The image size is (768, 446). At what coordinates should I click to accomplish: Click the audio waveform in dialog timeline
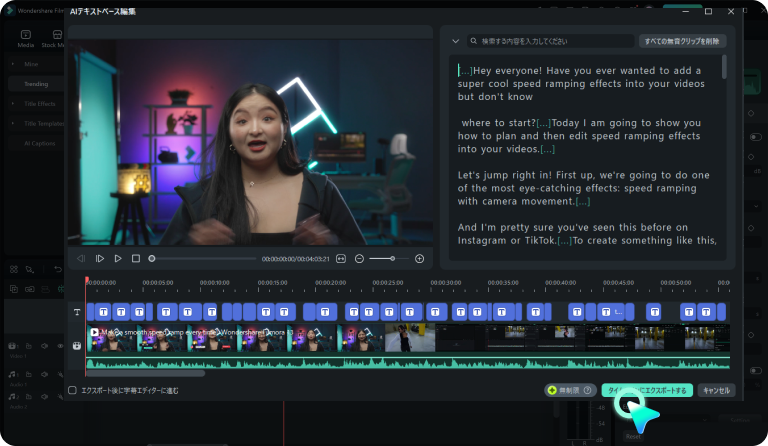tap(408, 363)
